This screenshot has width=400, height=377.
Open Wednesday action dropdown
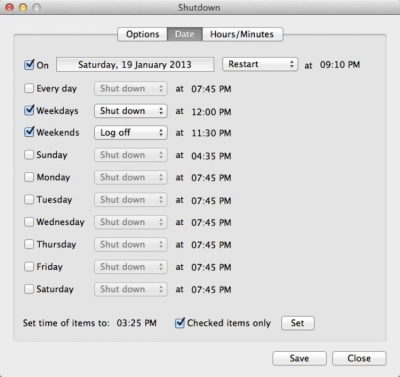tap(131, 222)
